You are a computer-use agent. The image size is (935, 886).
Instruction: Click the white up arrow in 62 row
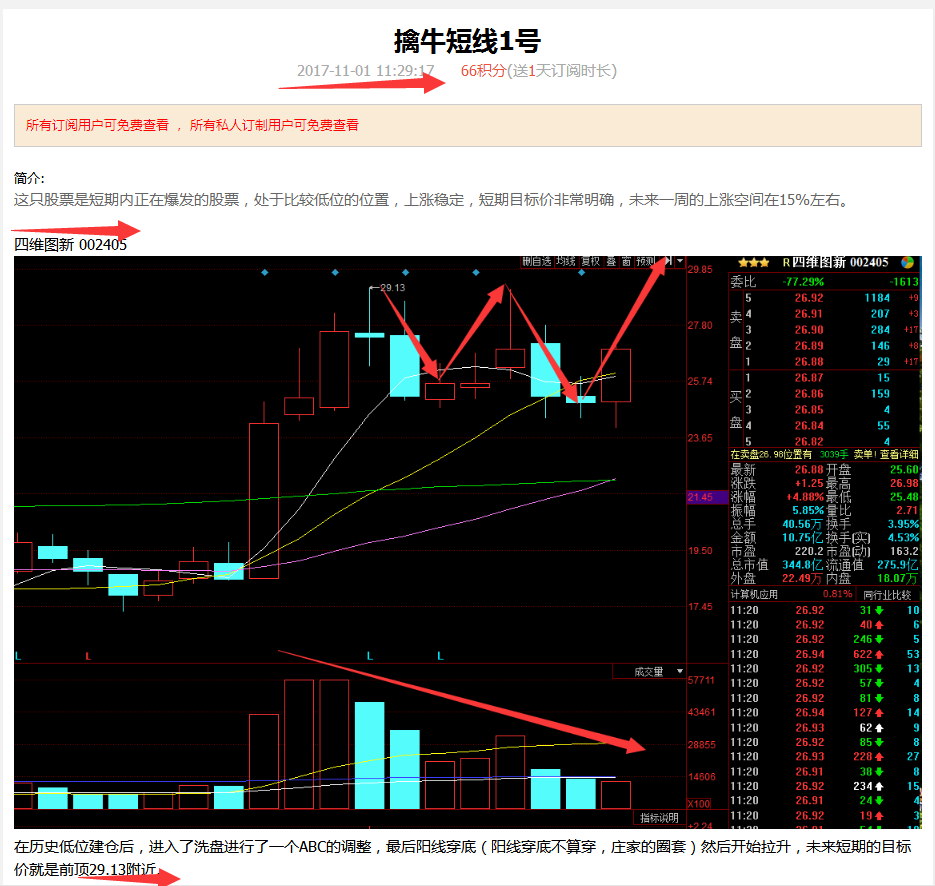879,728
